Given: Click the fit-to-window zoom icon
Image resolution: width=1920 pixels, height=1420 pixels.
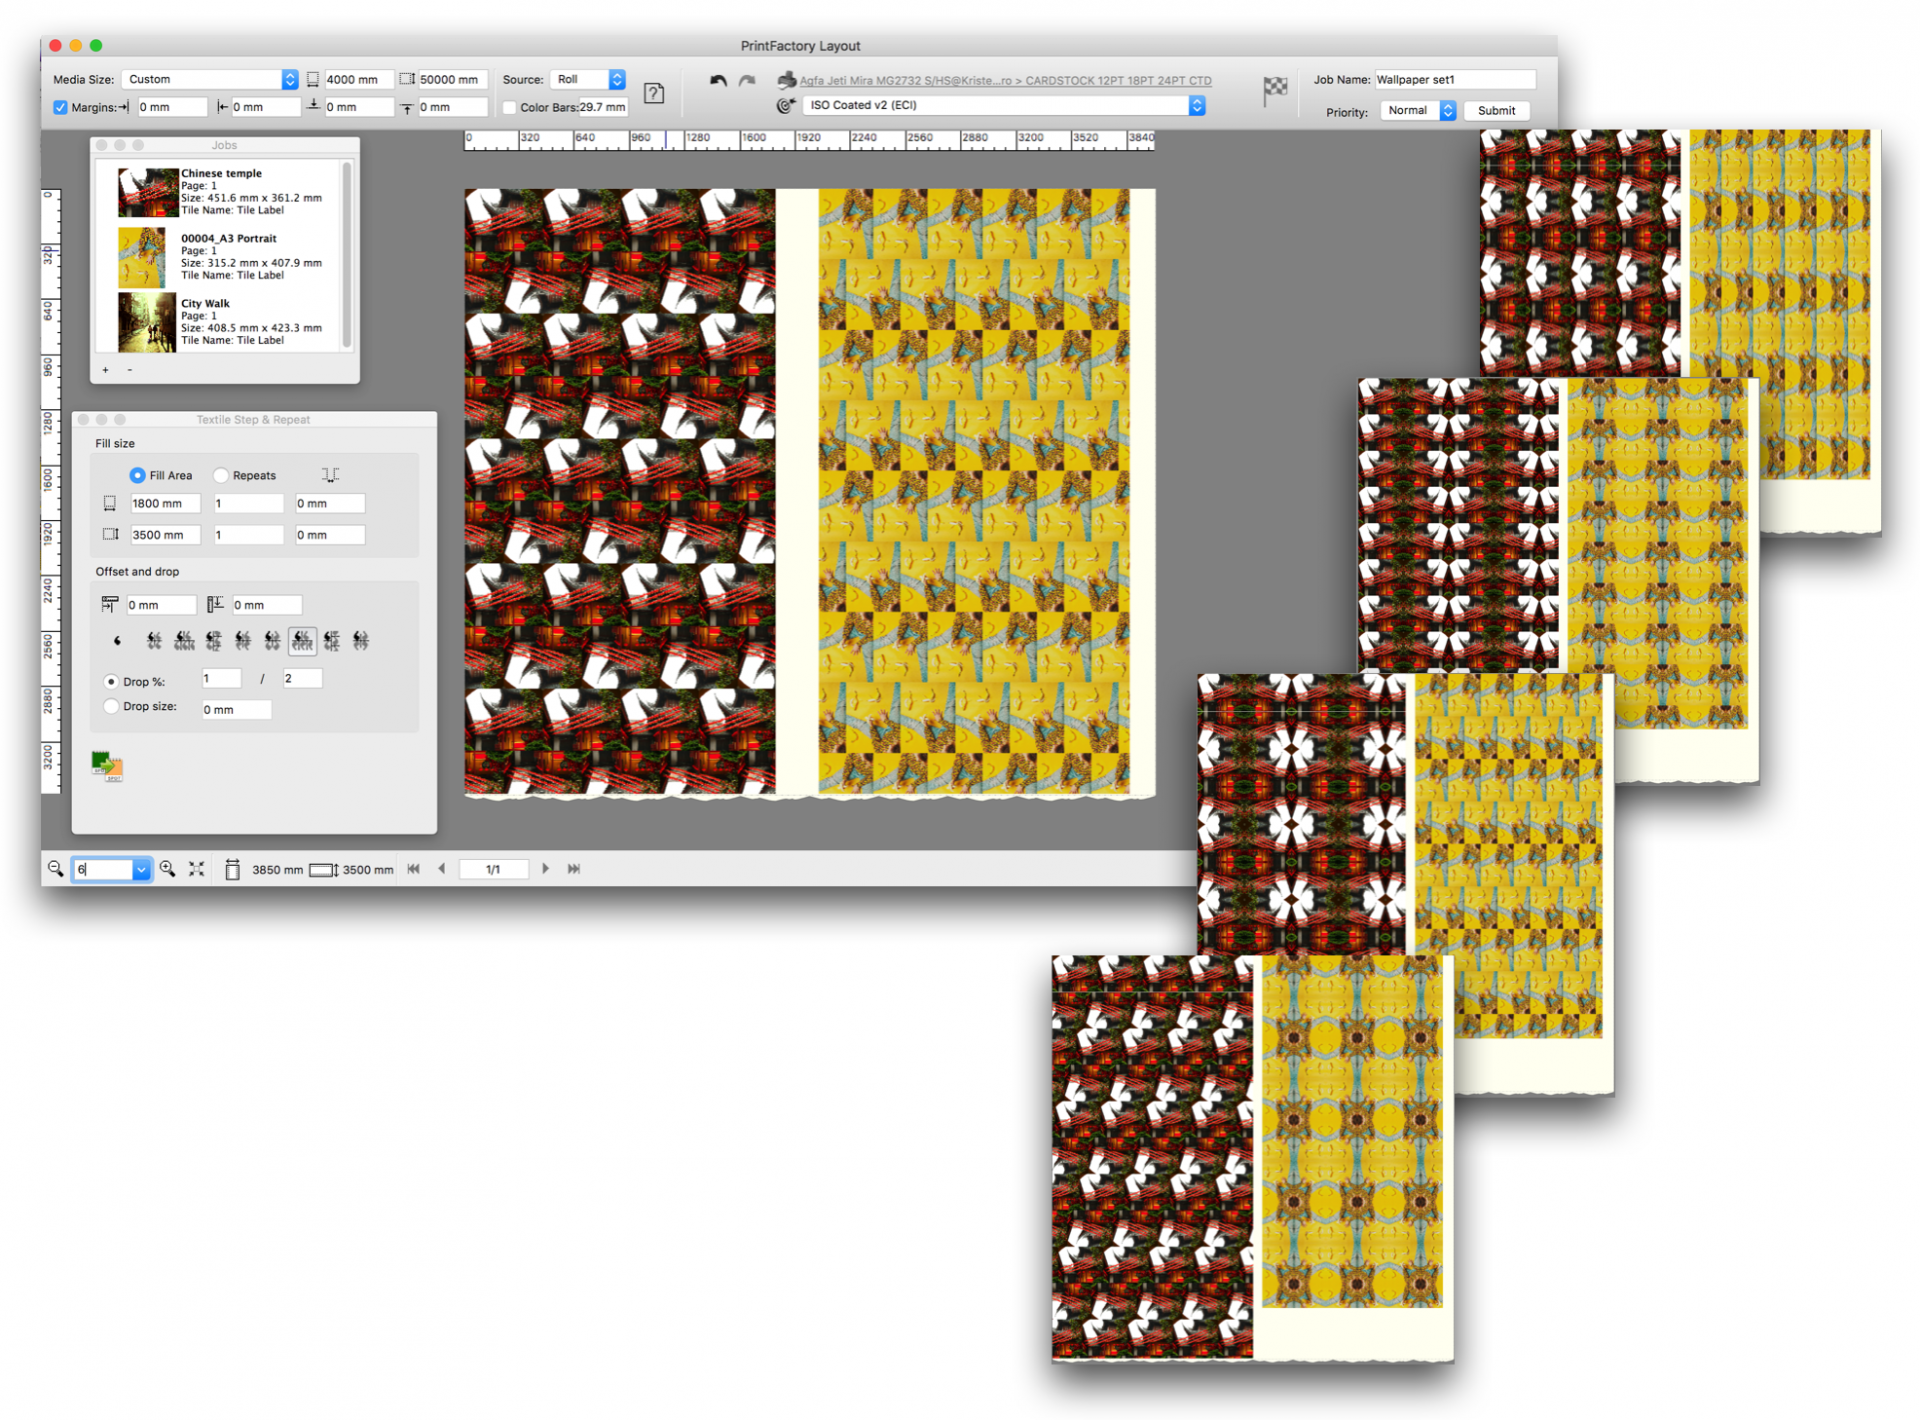Looking at the screenshot, I should tap(197, 869).
